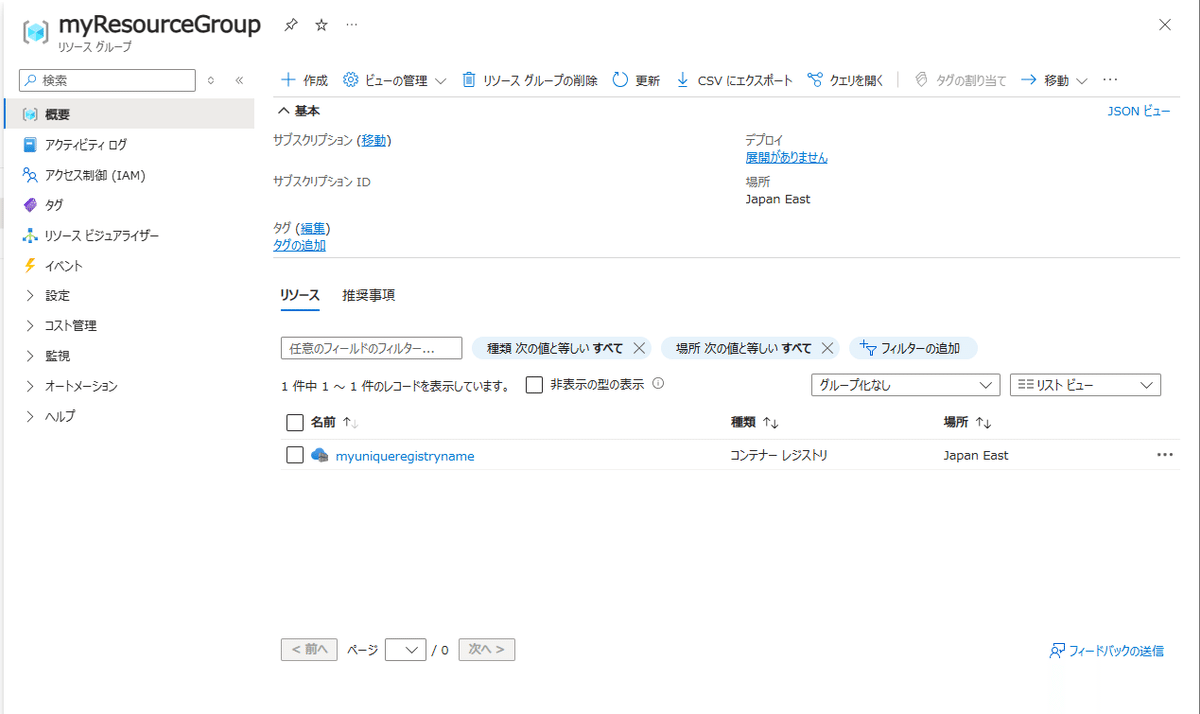Collapse the 基本 essentials section

pyautogui.click(x=300, y=111)
